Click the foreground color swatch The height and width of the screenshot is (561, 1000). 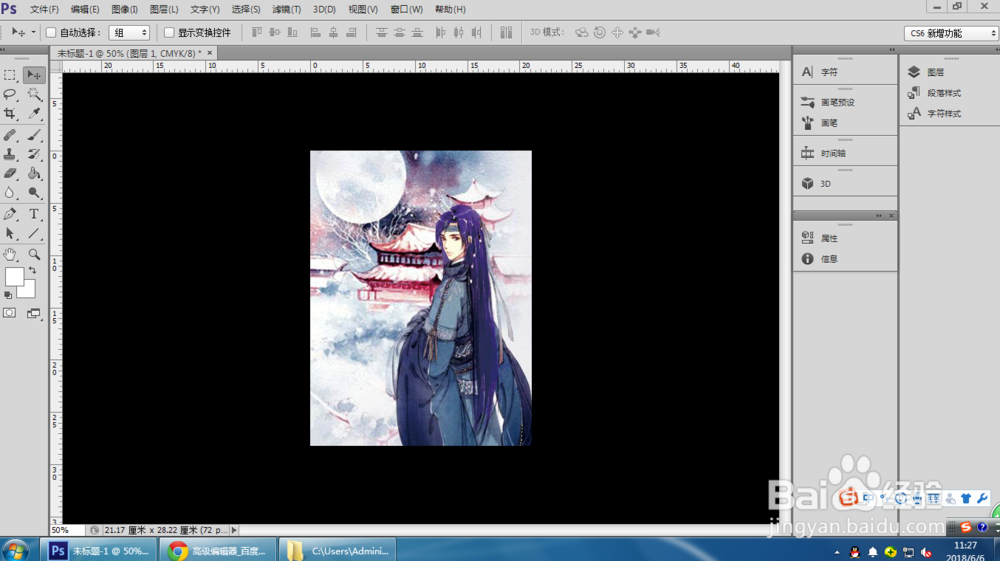tap(14, 277)
